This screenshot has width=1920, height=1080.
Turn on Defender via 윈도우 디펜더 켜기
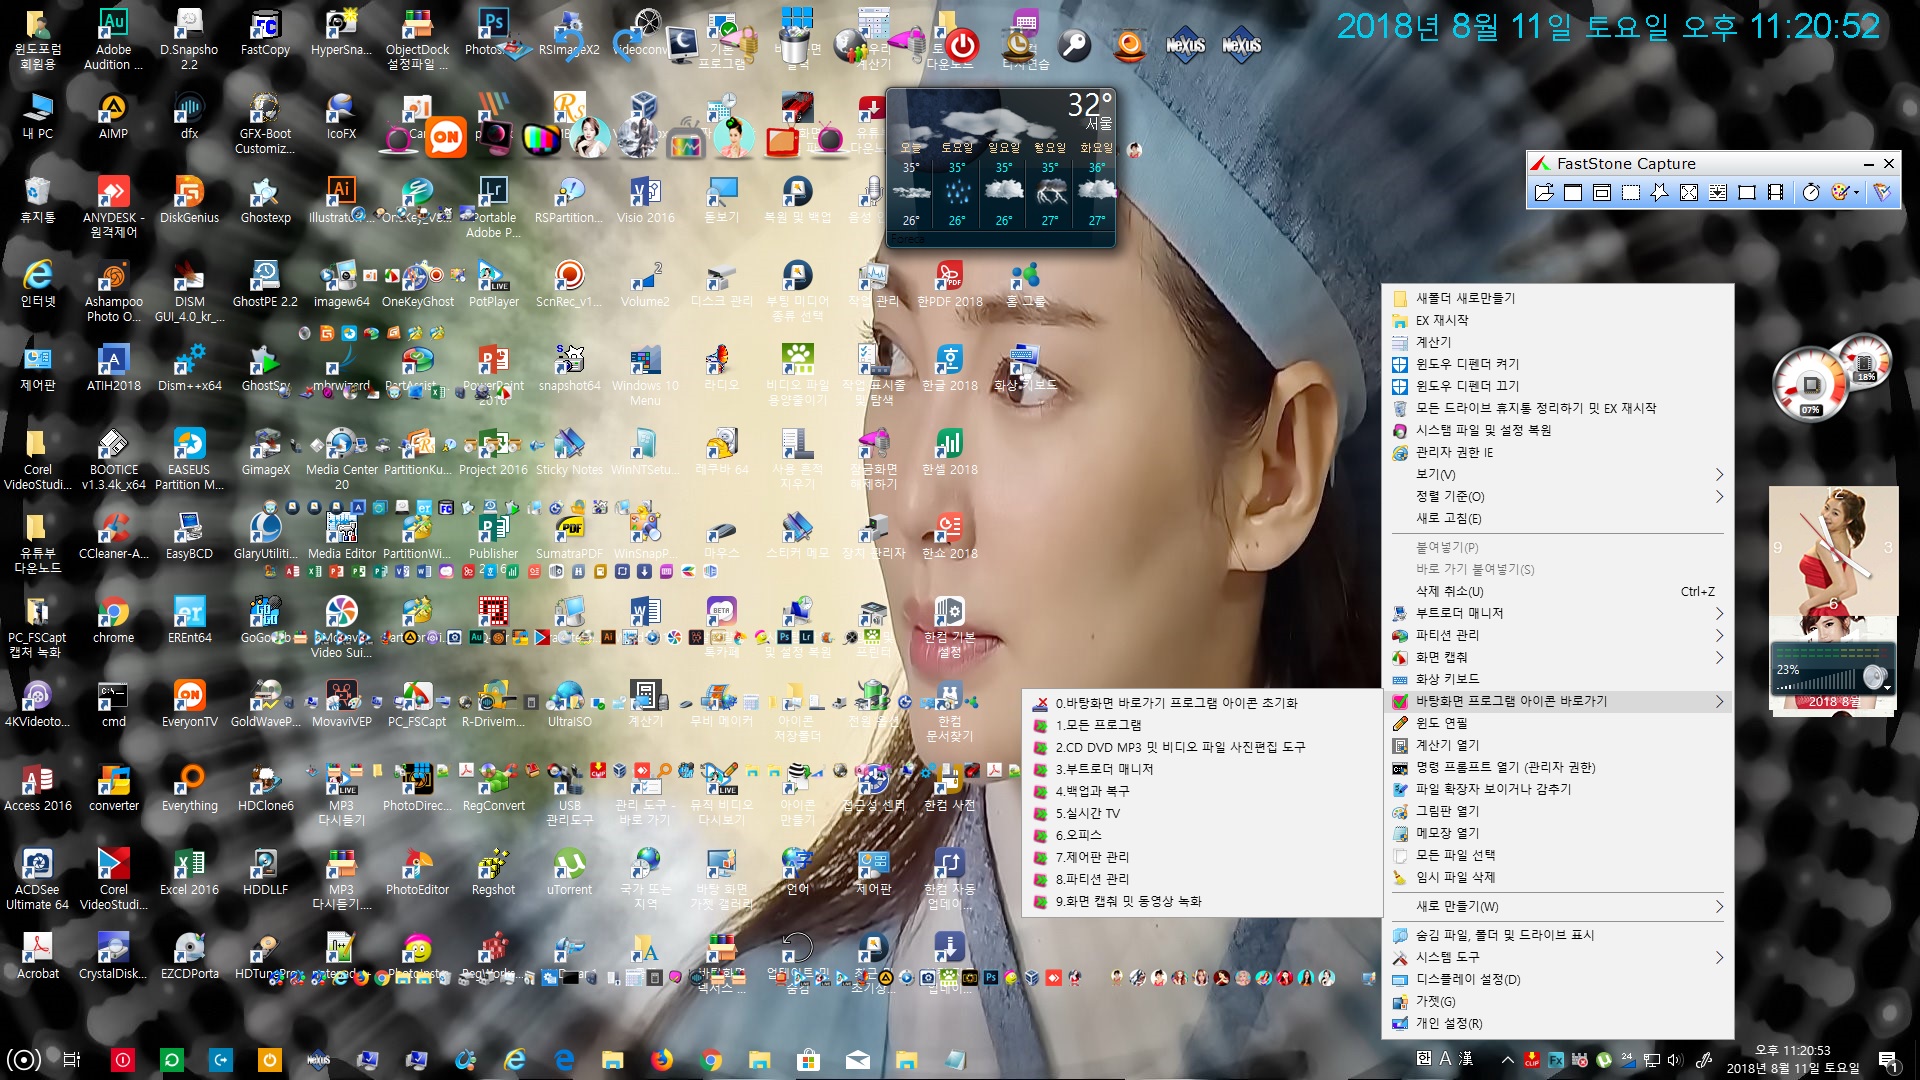click(1558, 364)
